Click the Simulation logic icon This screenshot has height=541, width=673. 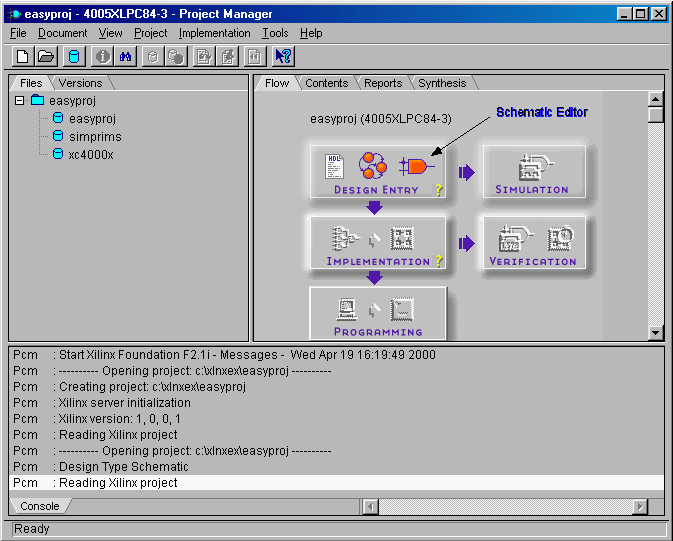tap(531, 168)
